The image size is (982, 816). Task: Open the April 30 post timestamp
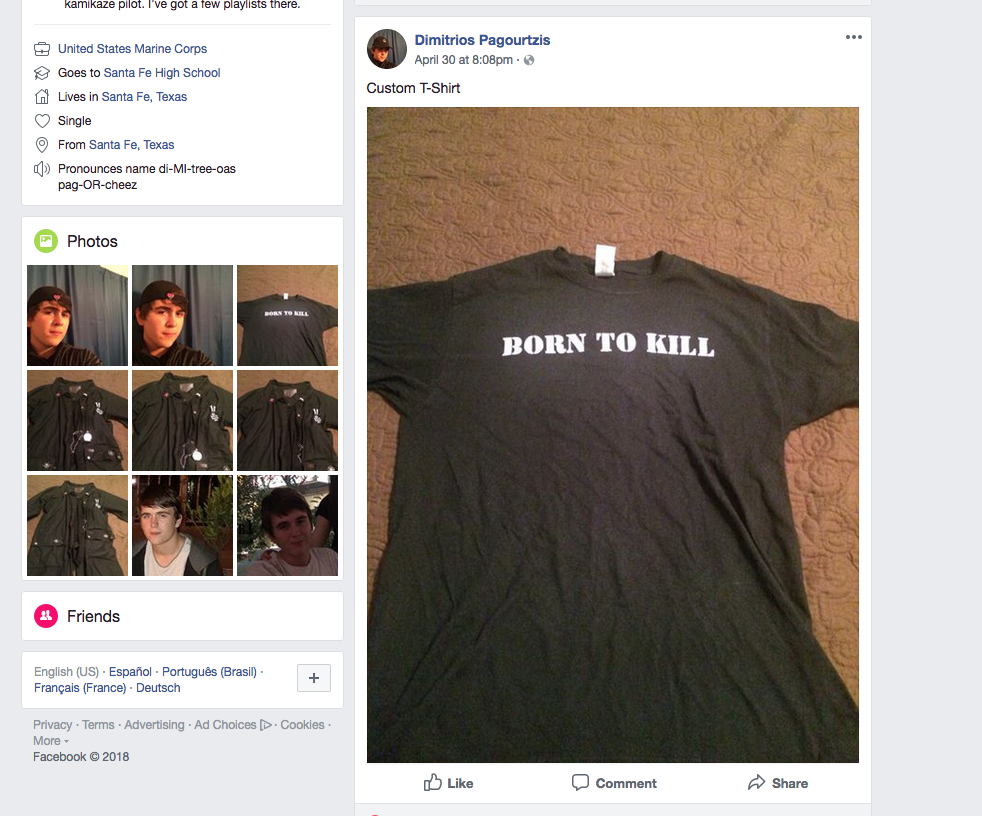coord(463,60)
